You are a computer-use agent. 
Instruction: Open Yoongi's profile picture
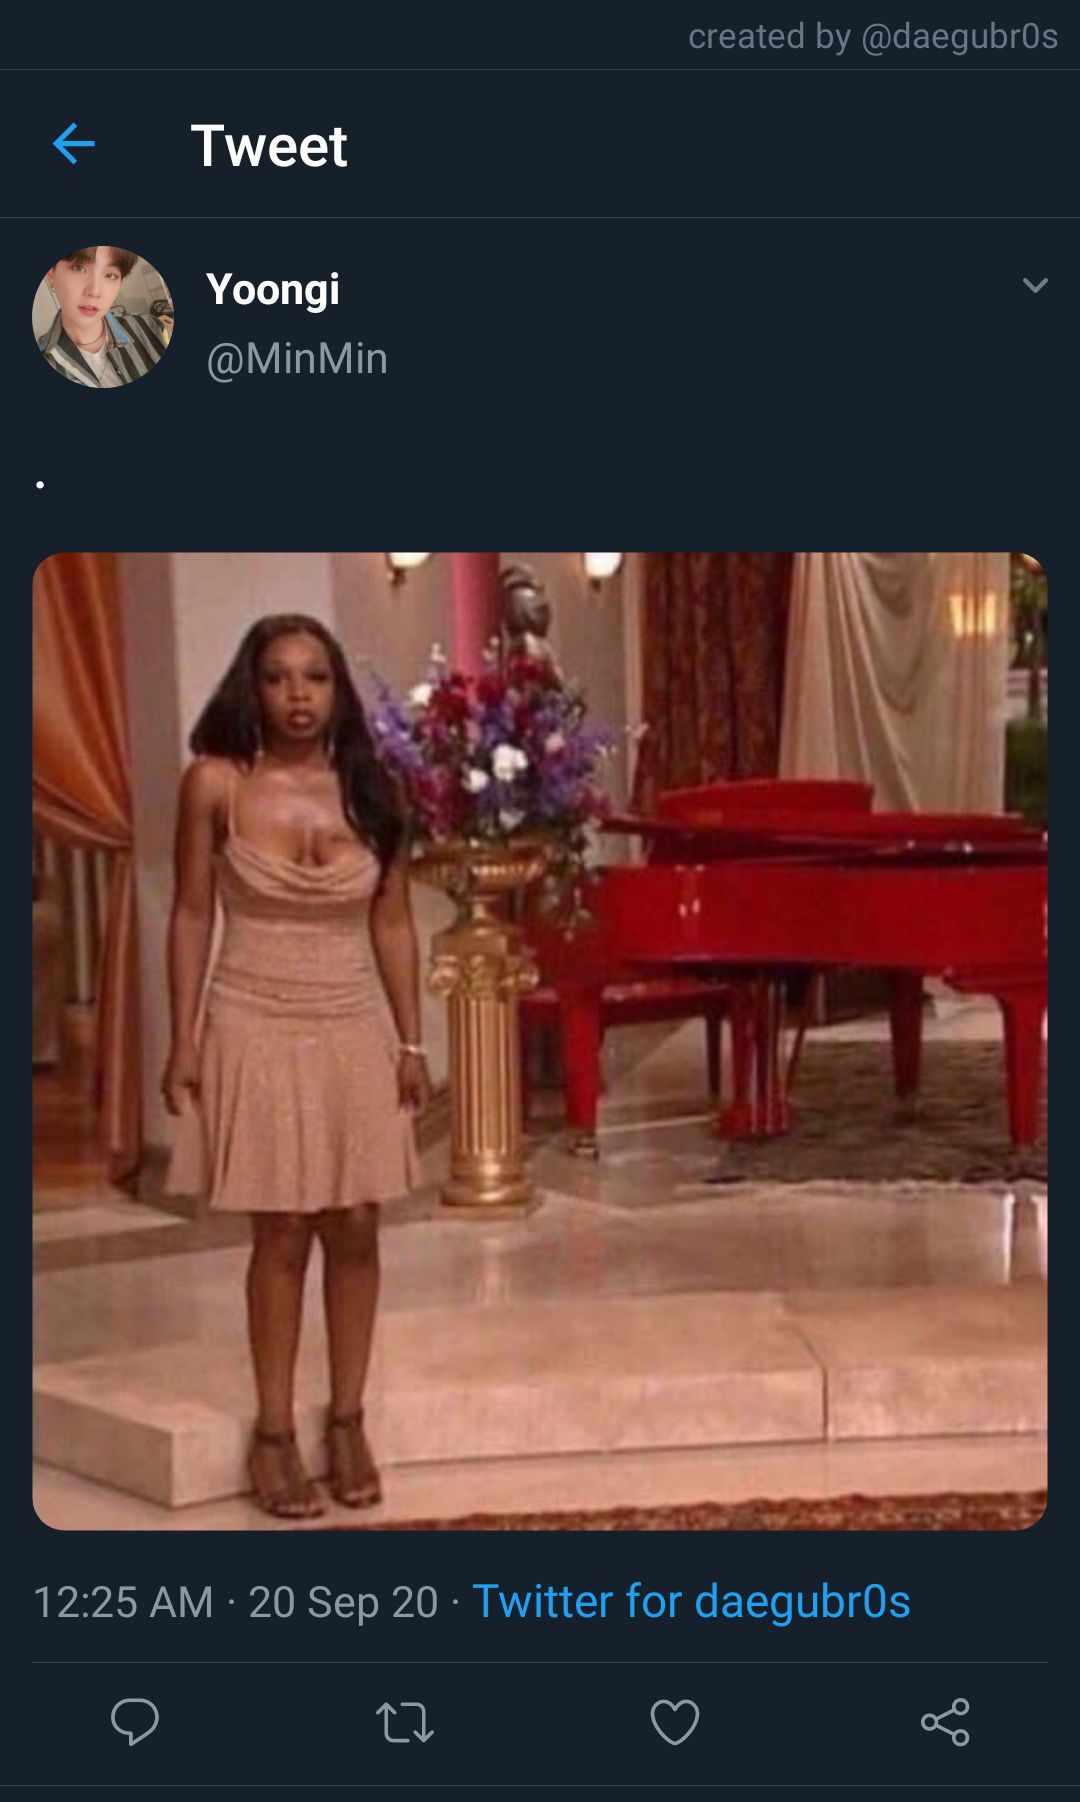[x=103, y=317]
